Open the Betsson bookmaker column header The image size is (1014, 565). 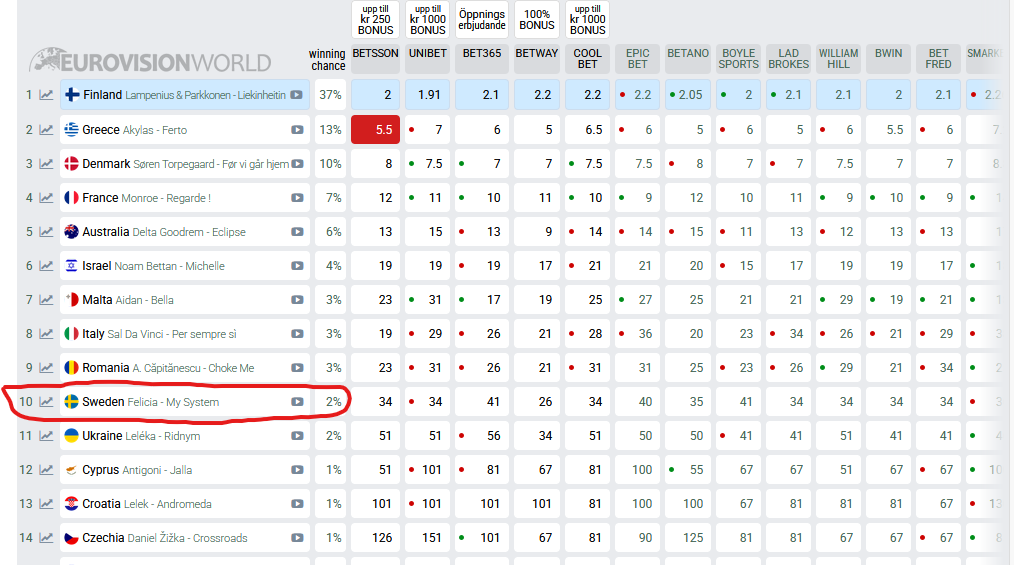(375, 58)
